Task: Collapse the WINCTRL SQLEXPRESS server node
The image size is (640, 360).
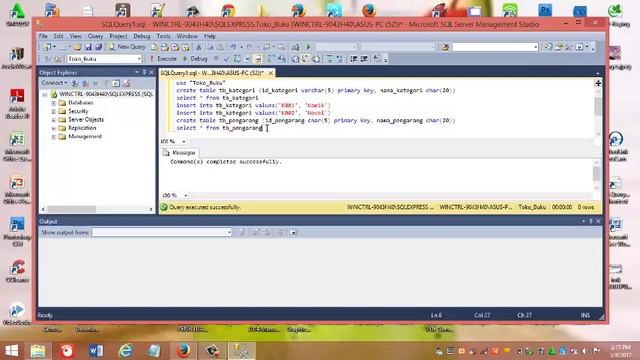Action: [x=44, y=94]
